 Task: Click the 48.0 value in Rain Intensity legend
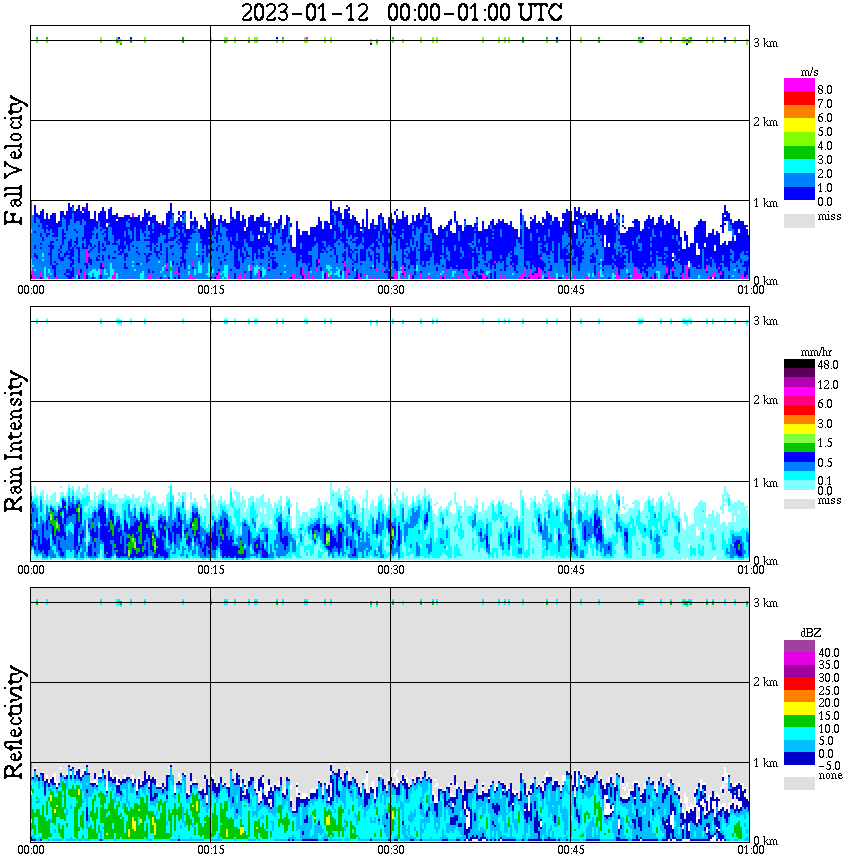click(x=828, y=365)
